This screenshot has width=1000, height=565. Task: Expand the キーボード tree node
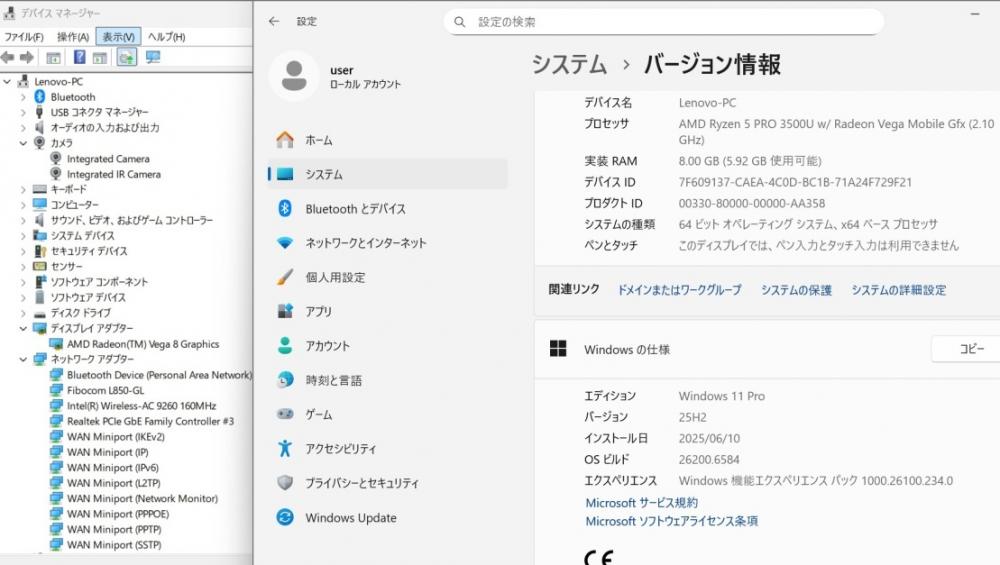pos(23,189)
